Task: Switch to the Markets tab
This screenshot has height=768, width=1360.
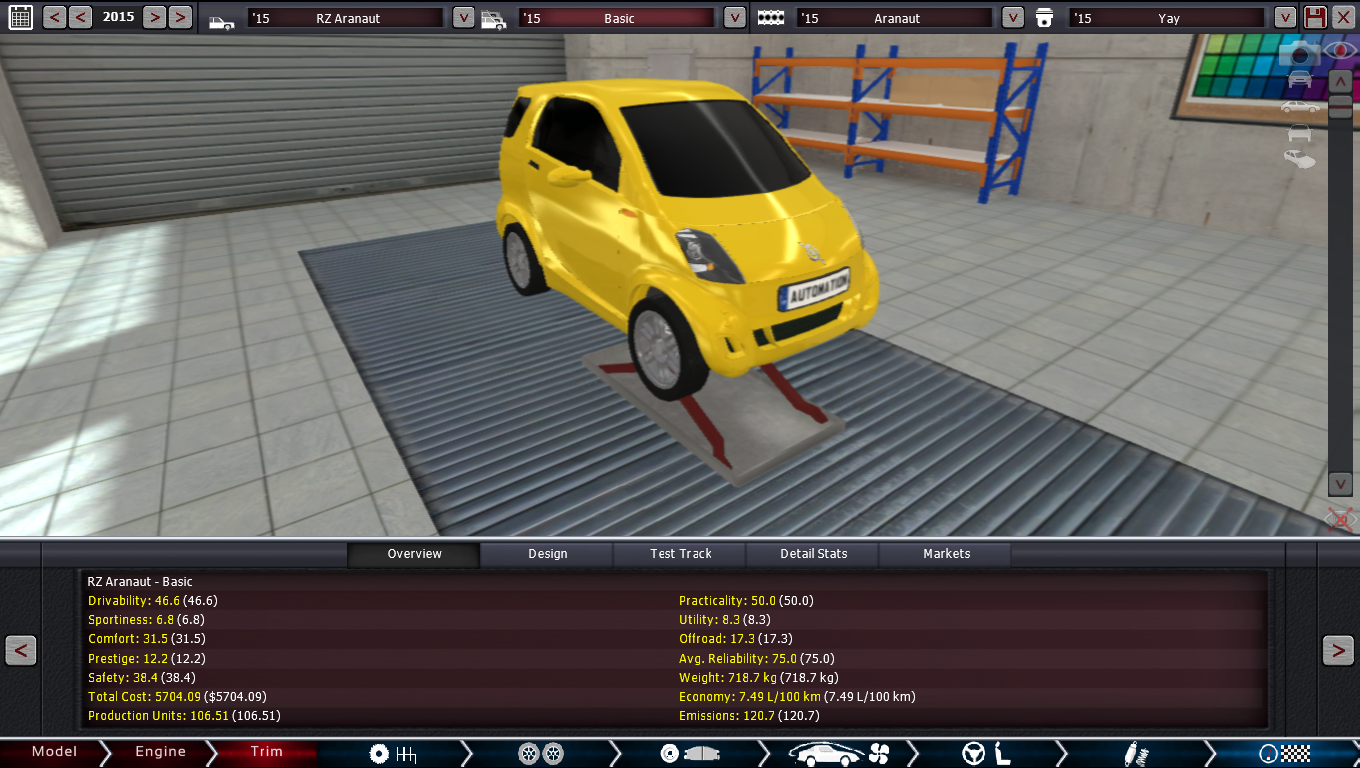Action: tap(946, 554)
